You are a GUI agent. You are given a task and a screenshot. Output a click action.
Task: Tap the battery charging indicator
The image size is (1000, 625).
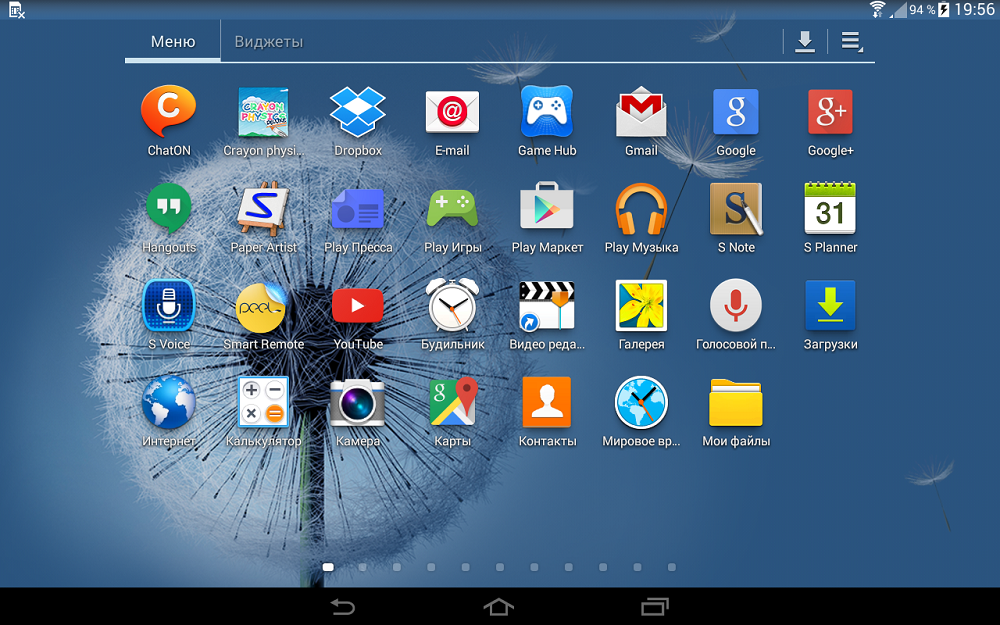tap(944, 10)
